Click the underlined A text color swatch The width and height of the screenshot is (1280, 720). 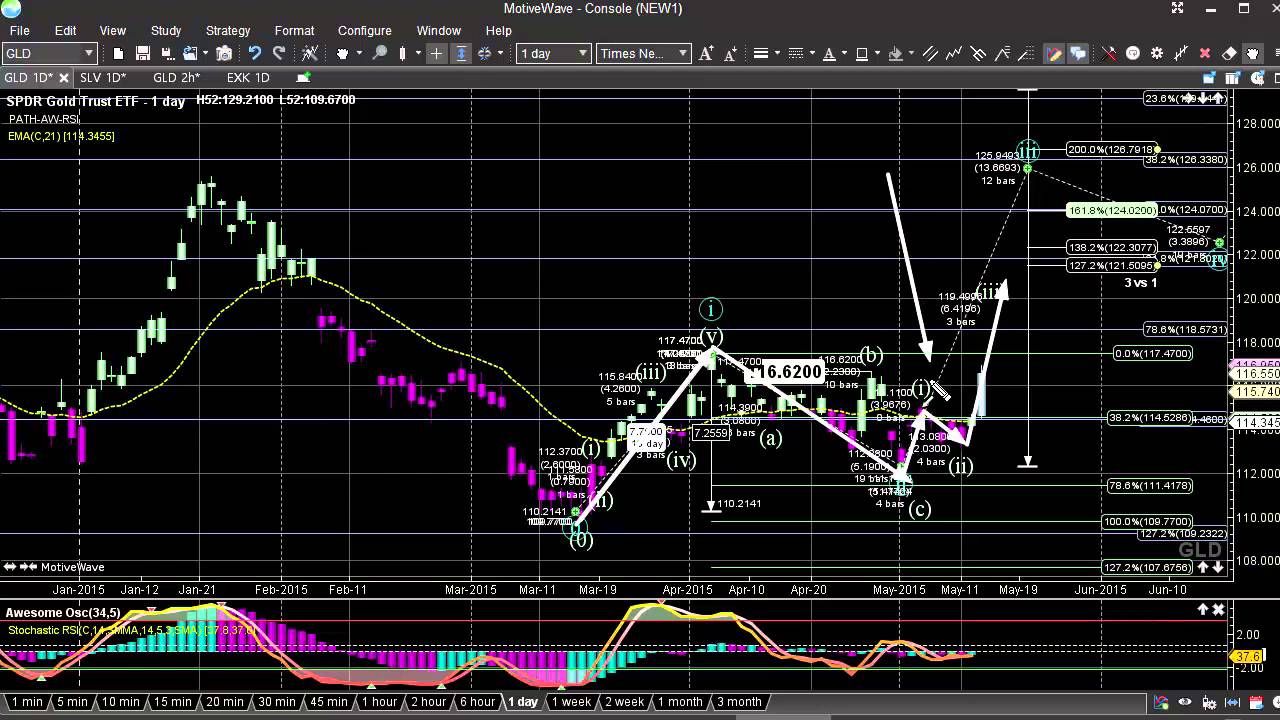[x=829, y=53]
